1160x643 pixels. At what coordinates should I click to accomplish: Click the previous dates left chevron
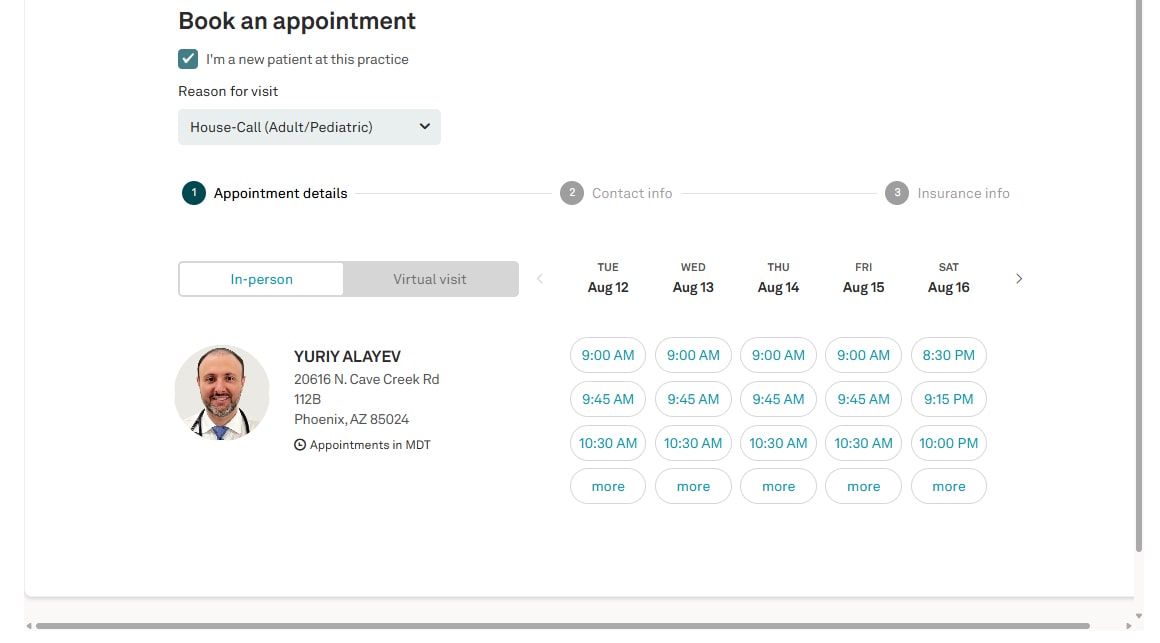pos(540,279)
